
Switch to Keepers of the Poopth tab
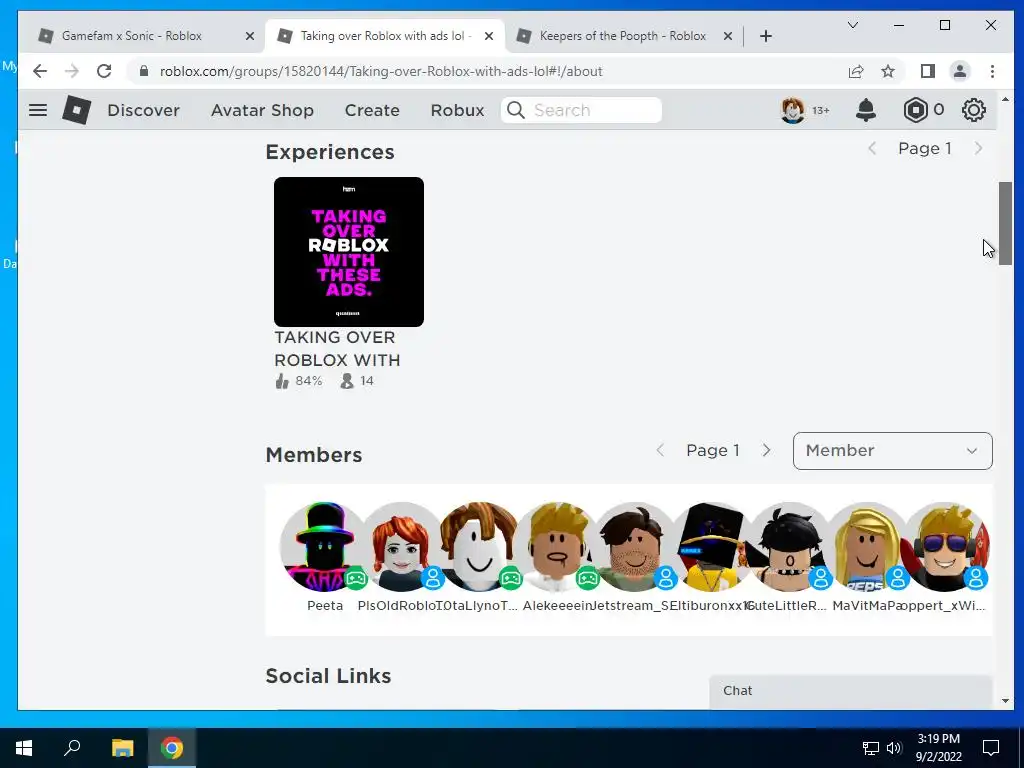click(622, 36)
